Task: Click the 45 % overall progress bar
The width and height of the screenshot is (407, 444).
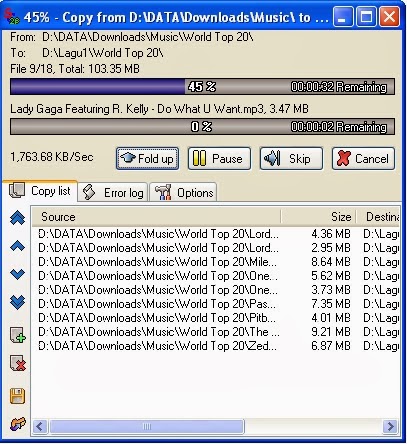Action: click(x=202, y=87)
